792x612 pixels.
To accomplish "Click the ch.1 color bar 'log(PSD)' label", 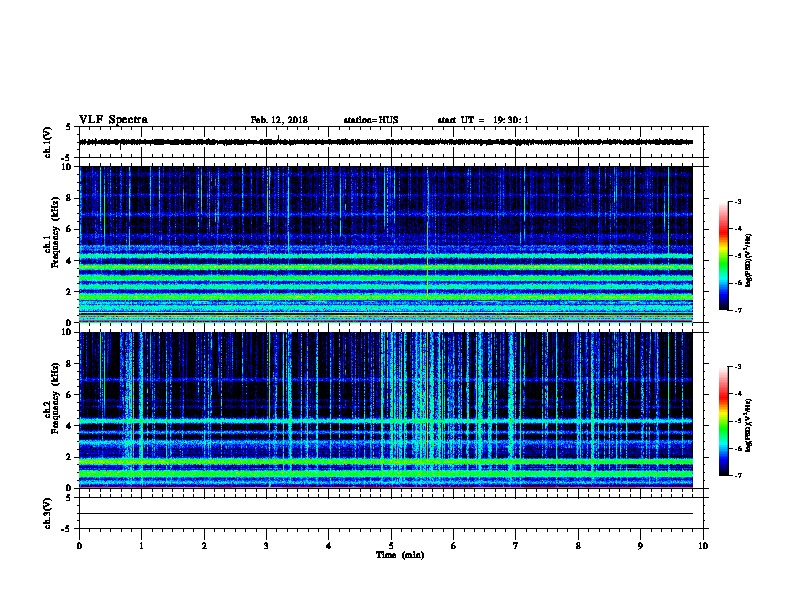I will [749, 260].
